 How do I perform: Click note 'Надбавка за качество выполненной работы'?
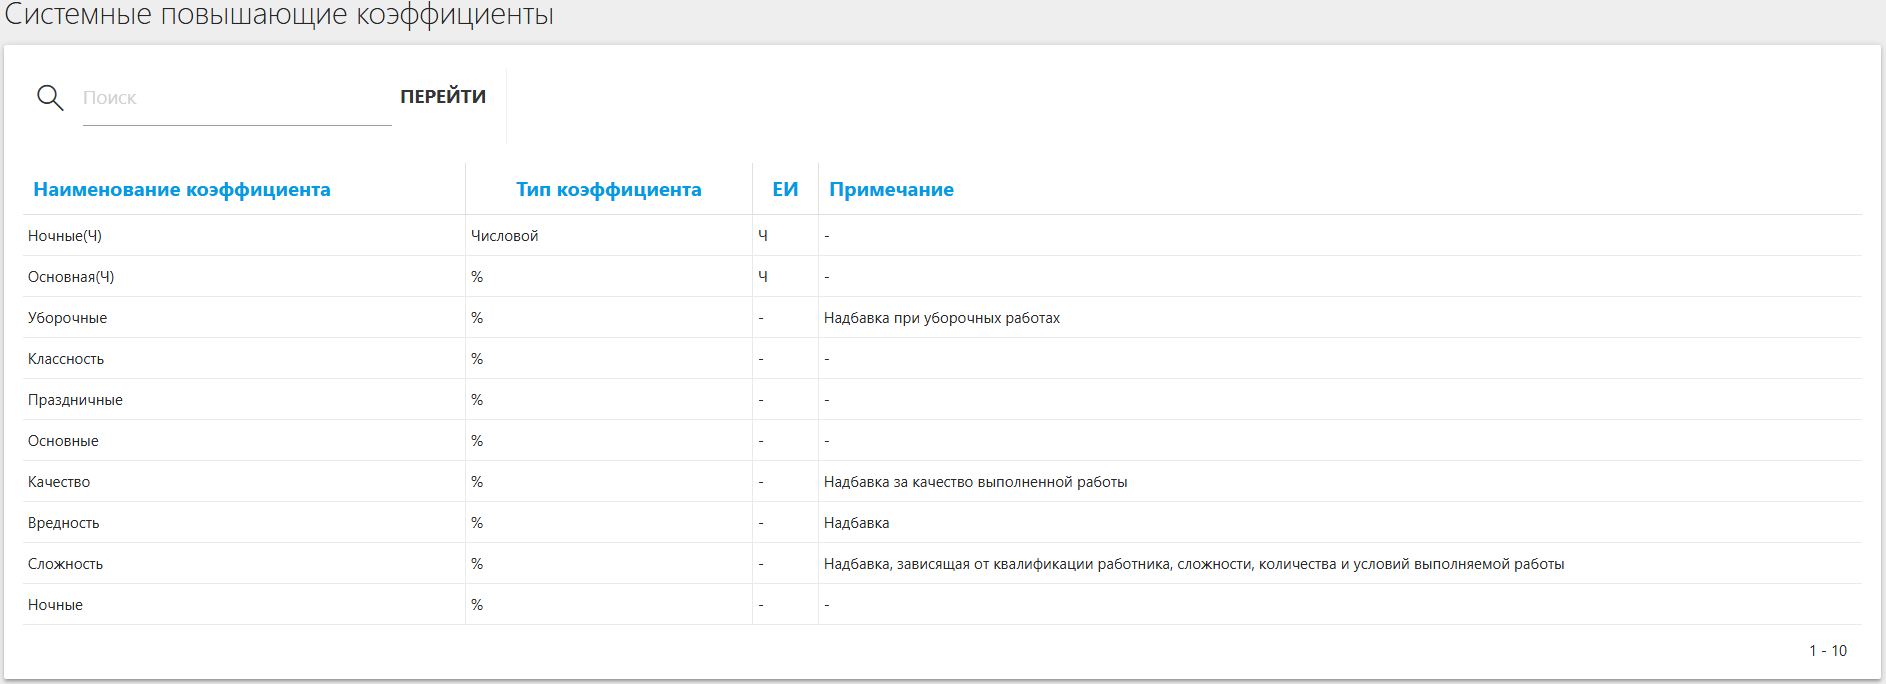coord(975,482)
